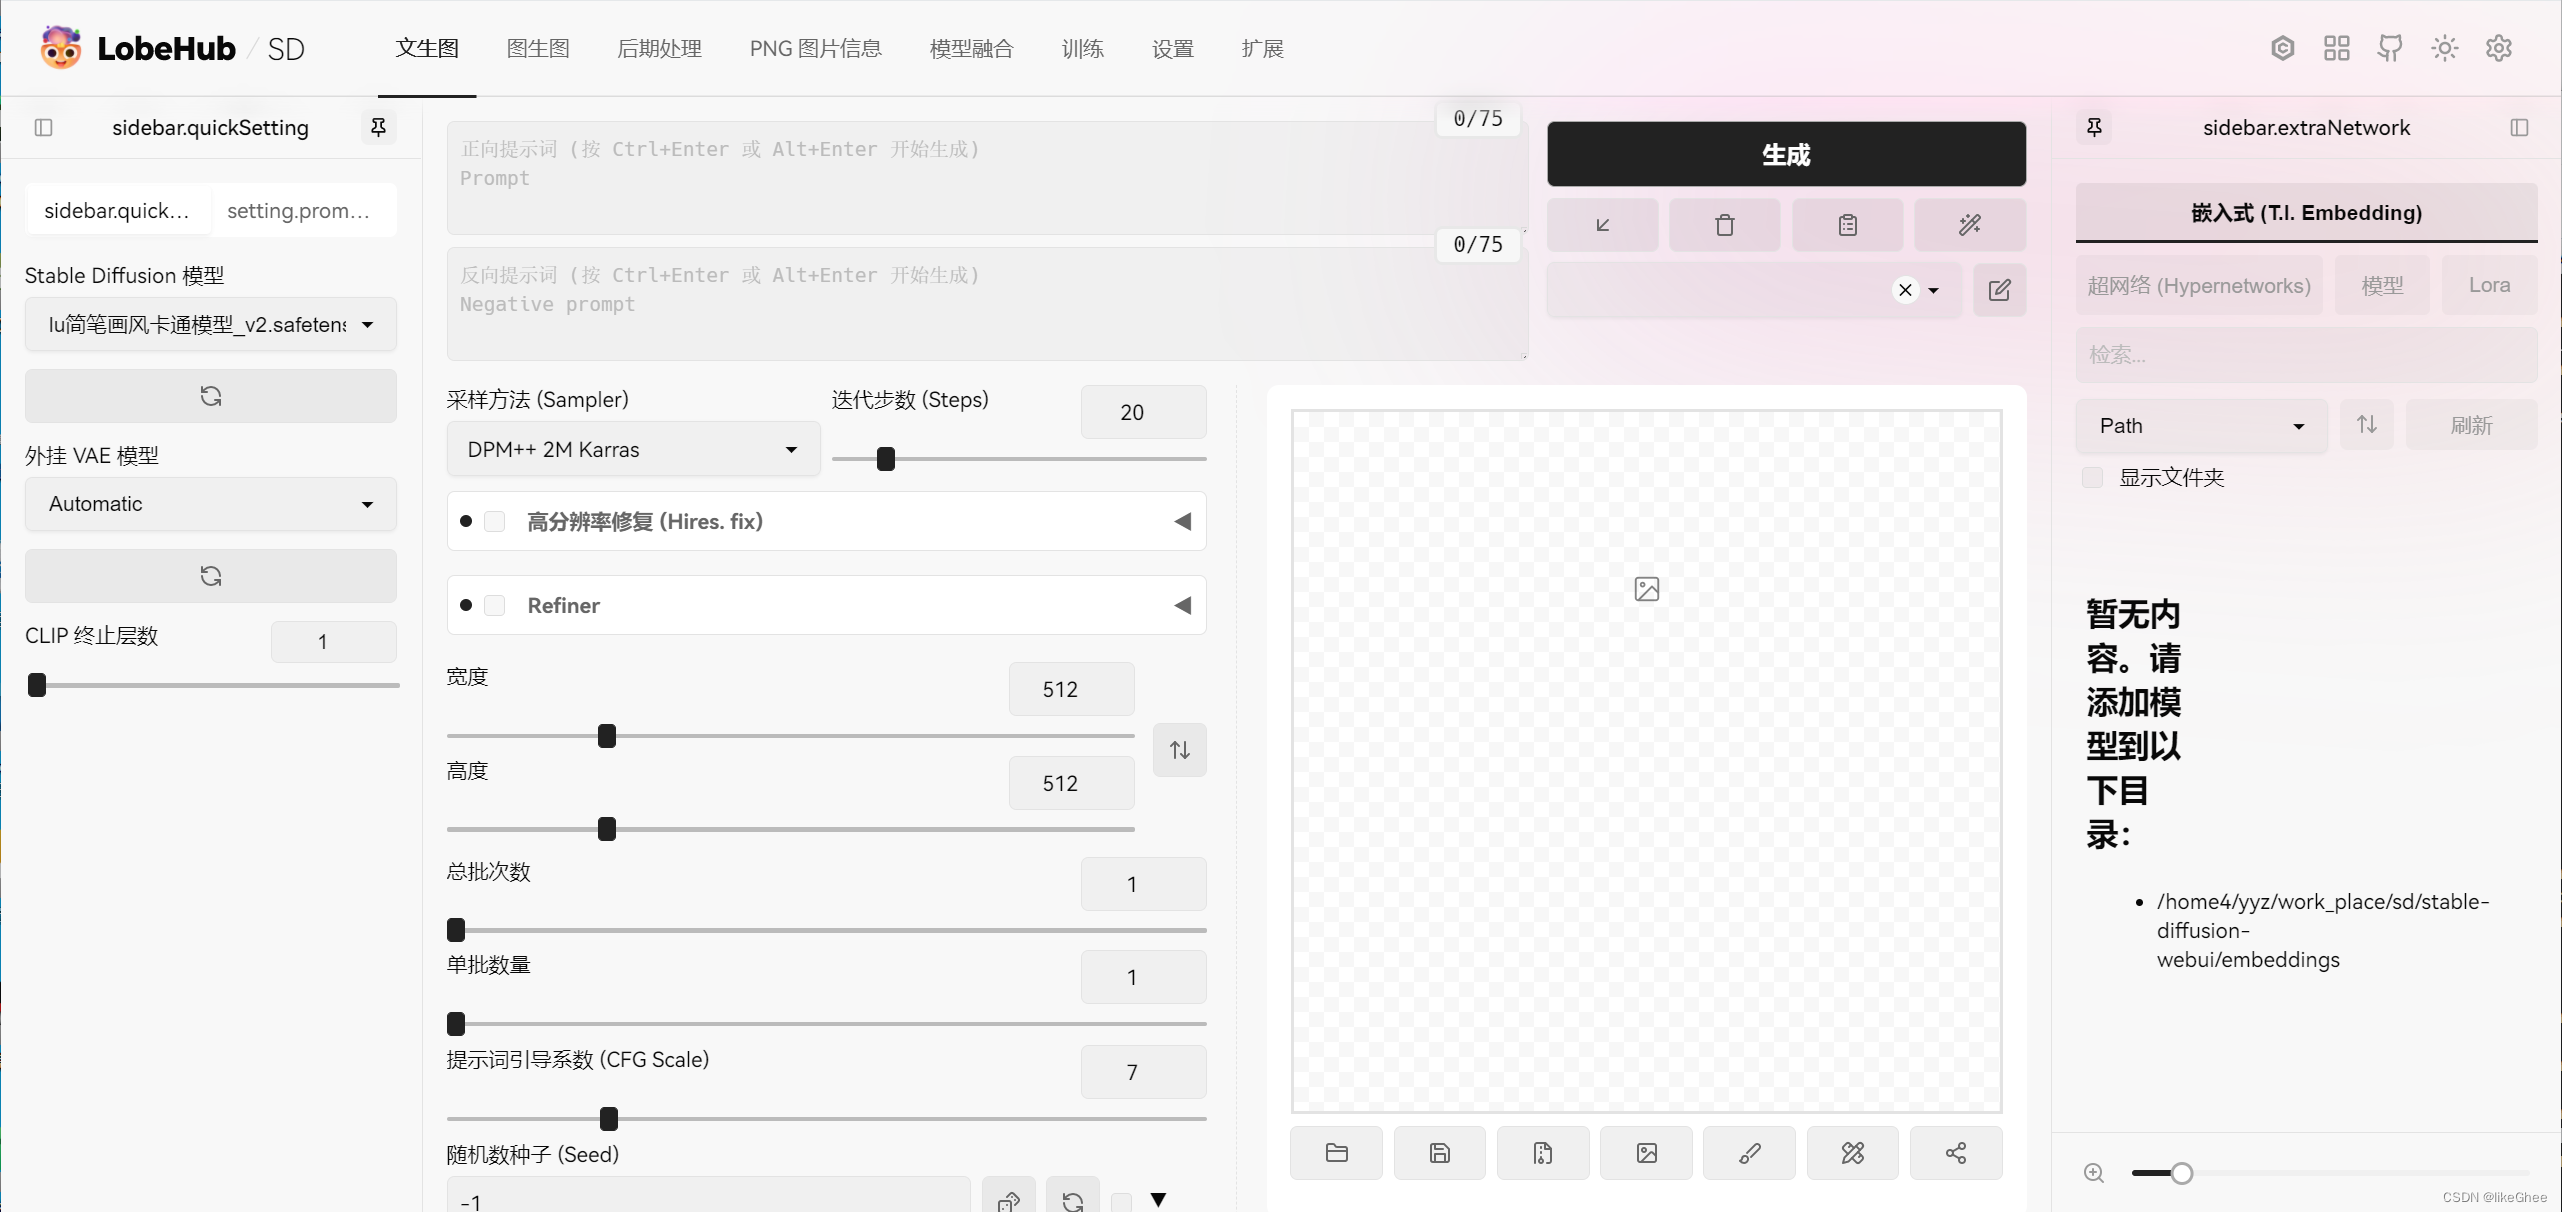
Task: Select the 超网络 (Hypernetworks) button
Action: [x=2199, y=285]
